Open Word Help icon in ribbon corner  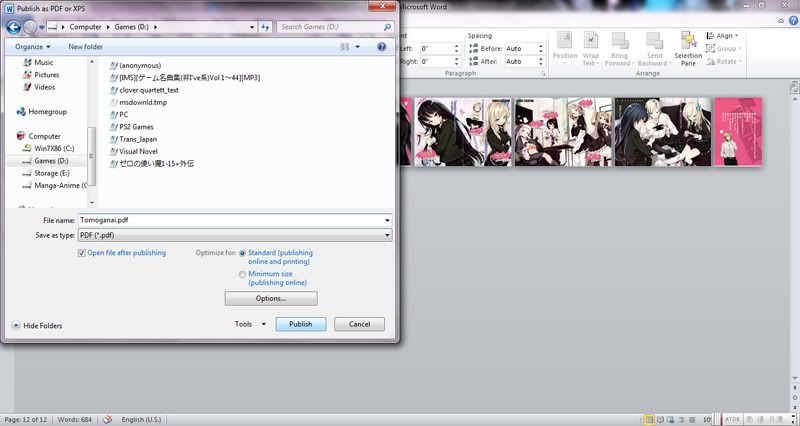point(793,21)
